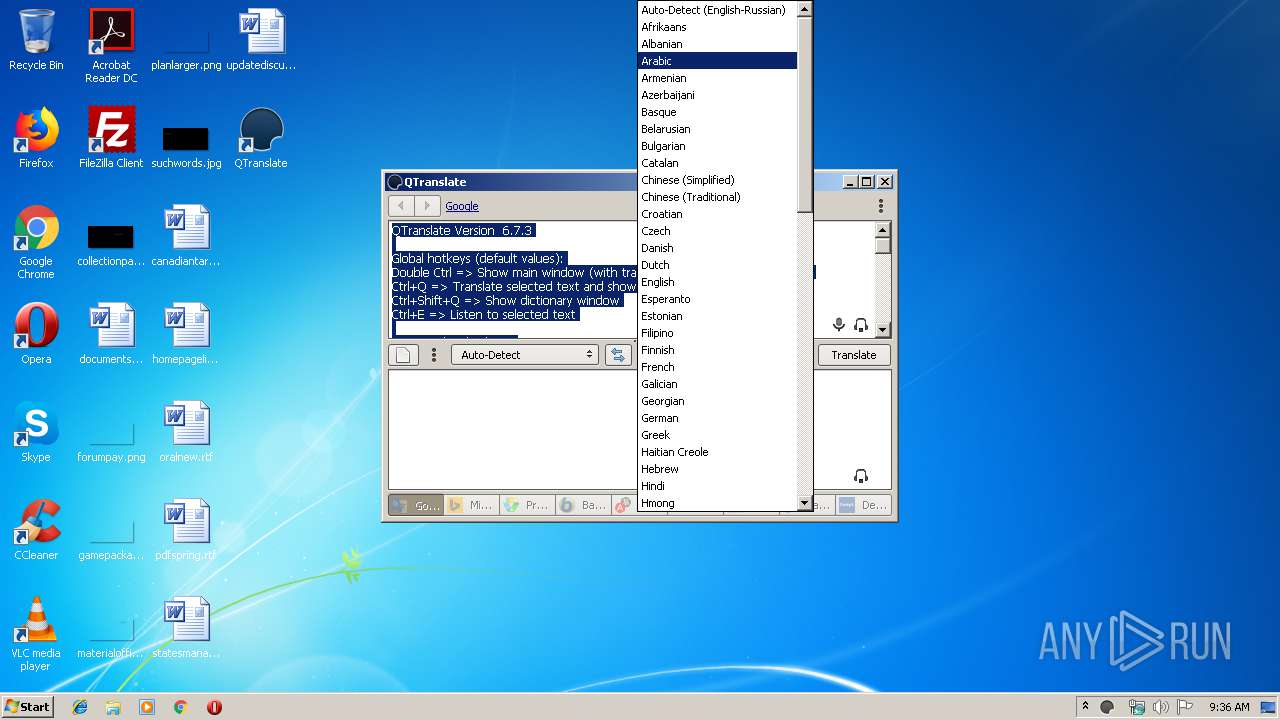Open Google Chrome desktop shortcut
Image resolution: width=1280 pixels, height=720 pixels.
36,242
